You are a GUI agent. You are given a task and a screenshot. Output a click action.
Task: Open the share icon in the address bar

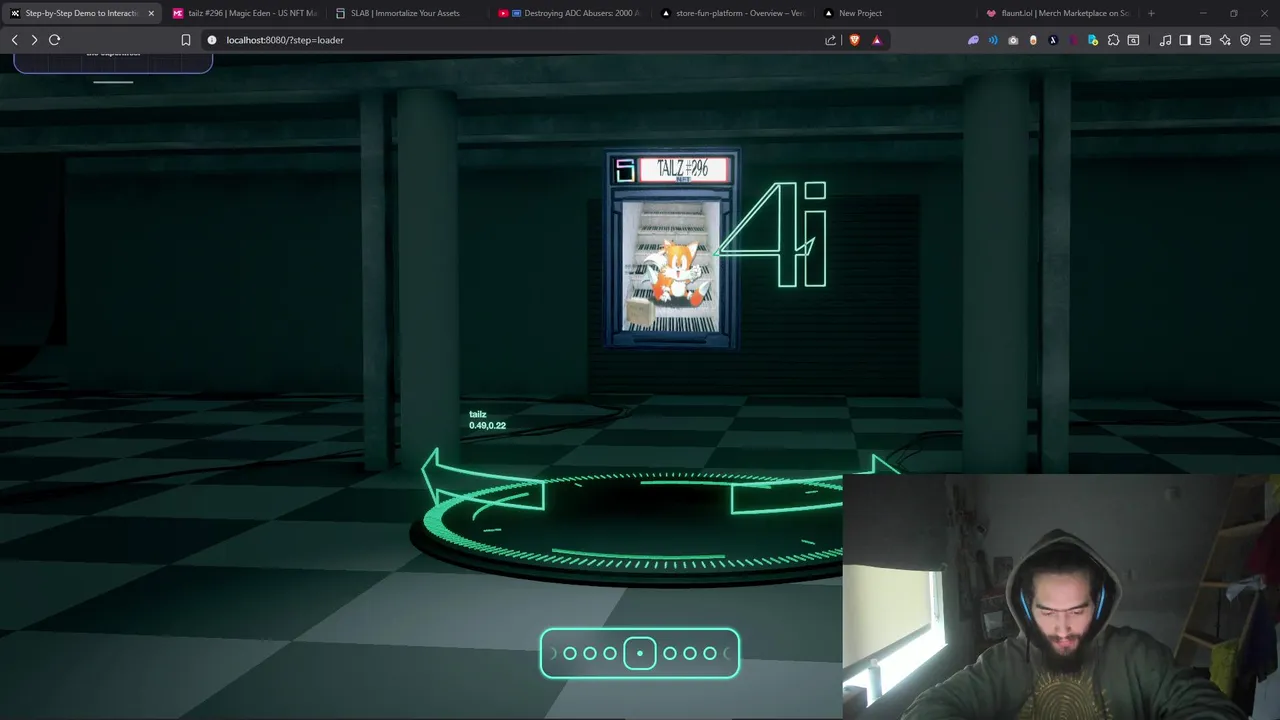(x=830, y=40)
